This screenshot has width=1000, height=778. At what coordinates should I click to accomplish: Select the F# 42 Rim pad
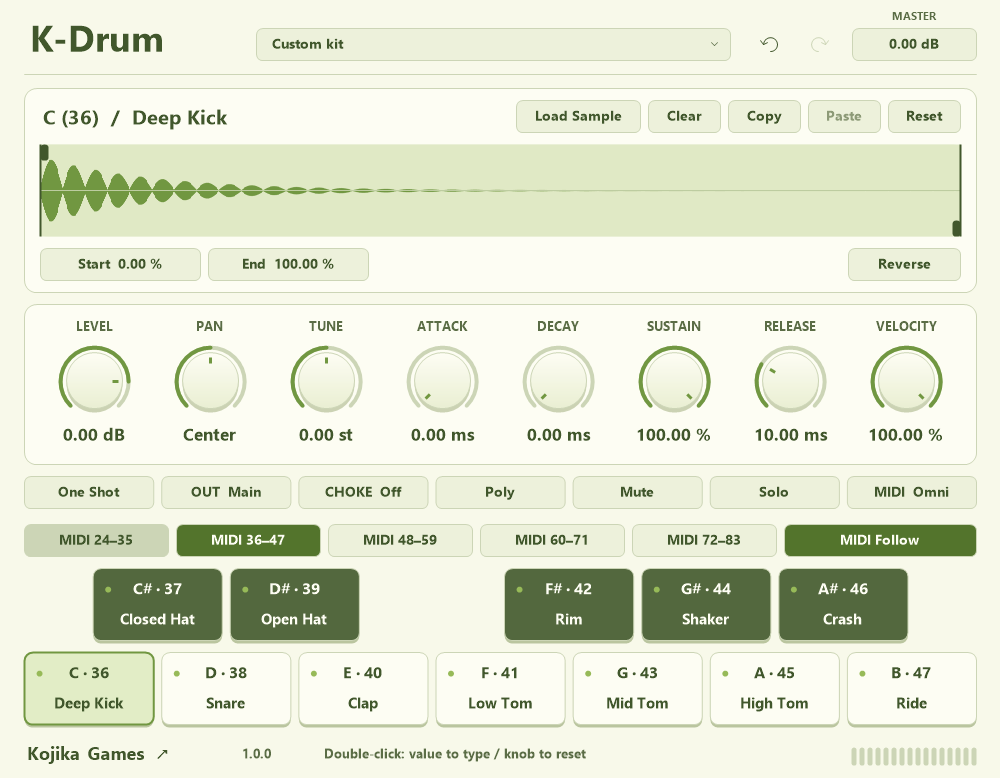(x=569, y=605)
